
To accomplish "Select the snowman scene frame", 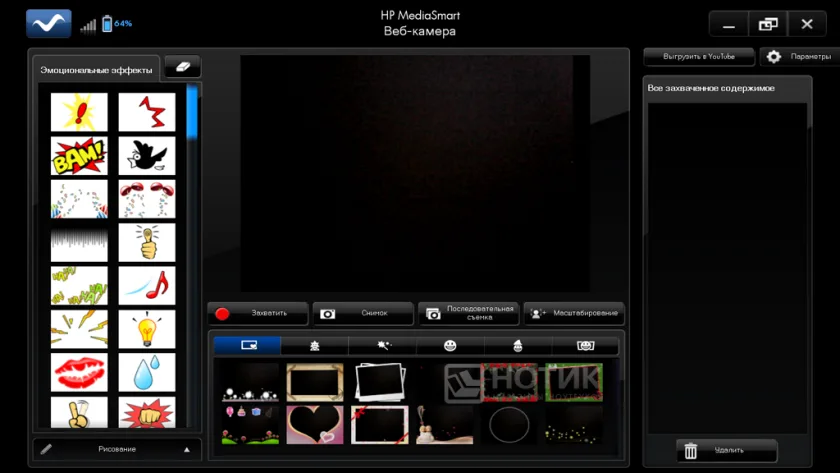I will pos(445,425).
